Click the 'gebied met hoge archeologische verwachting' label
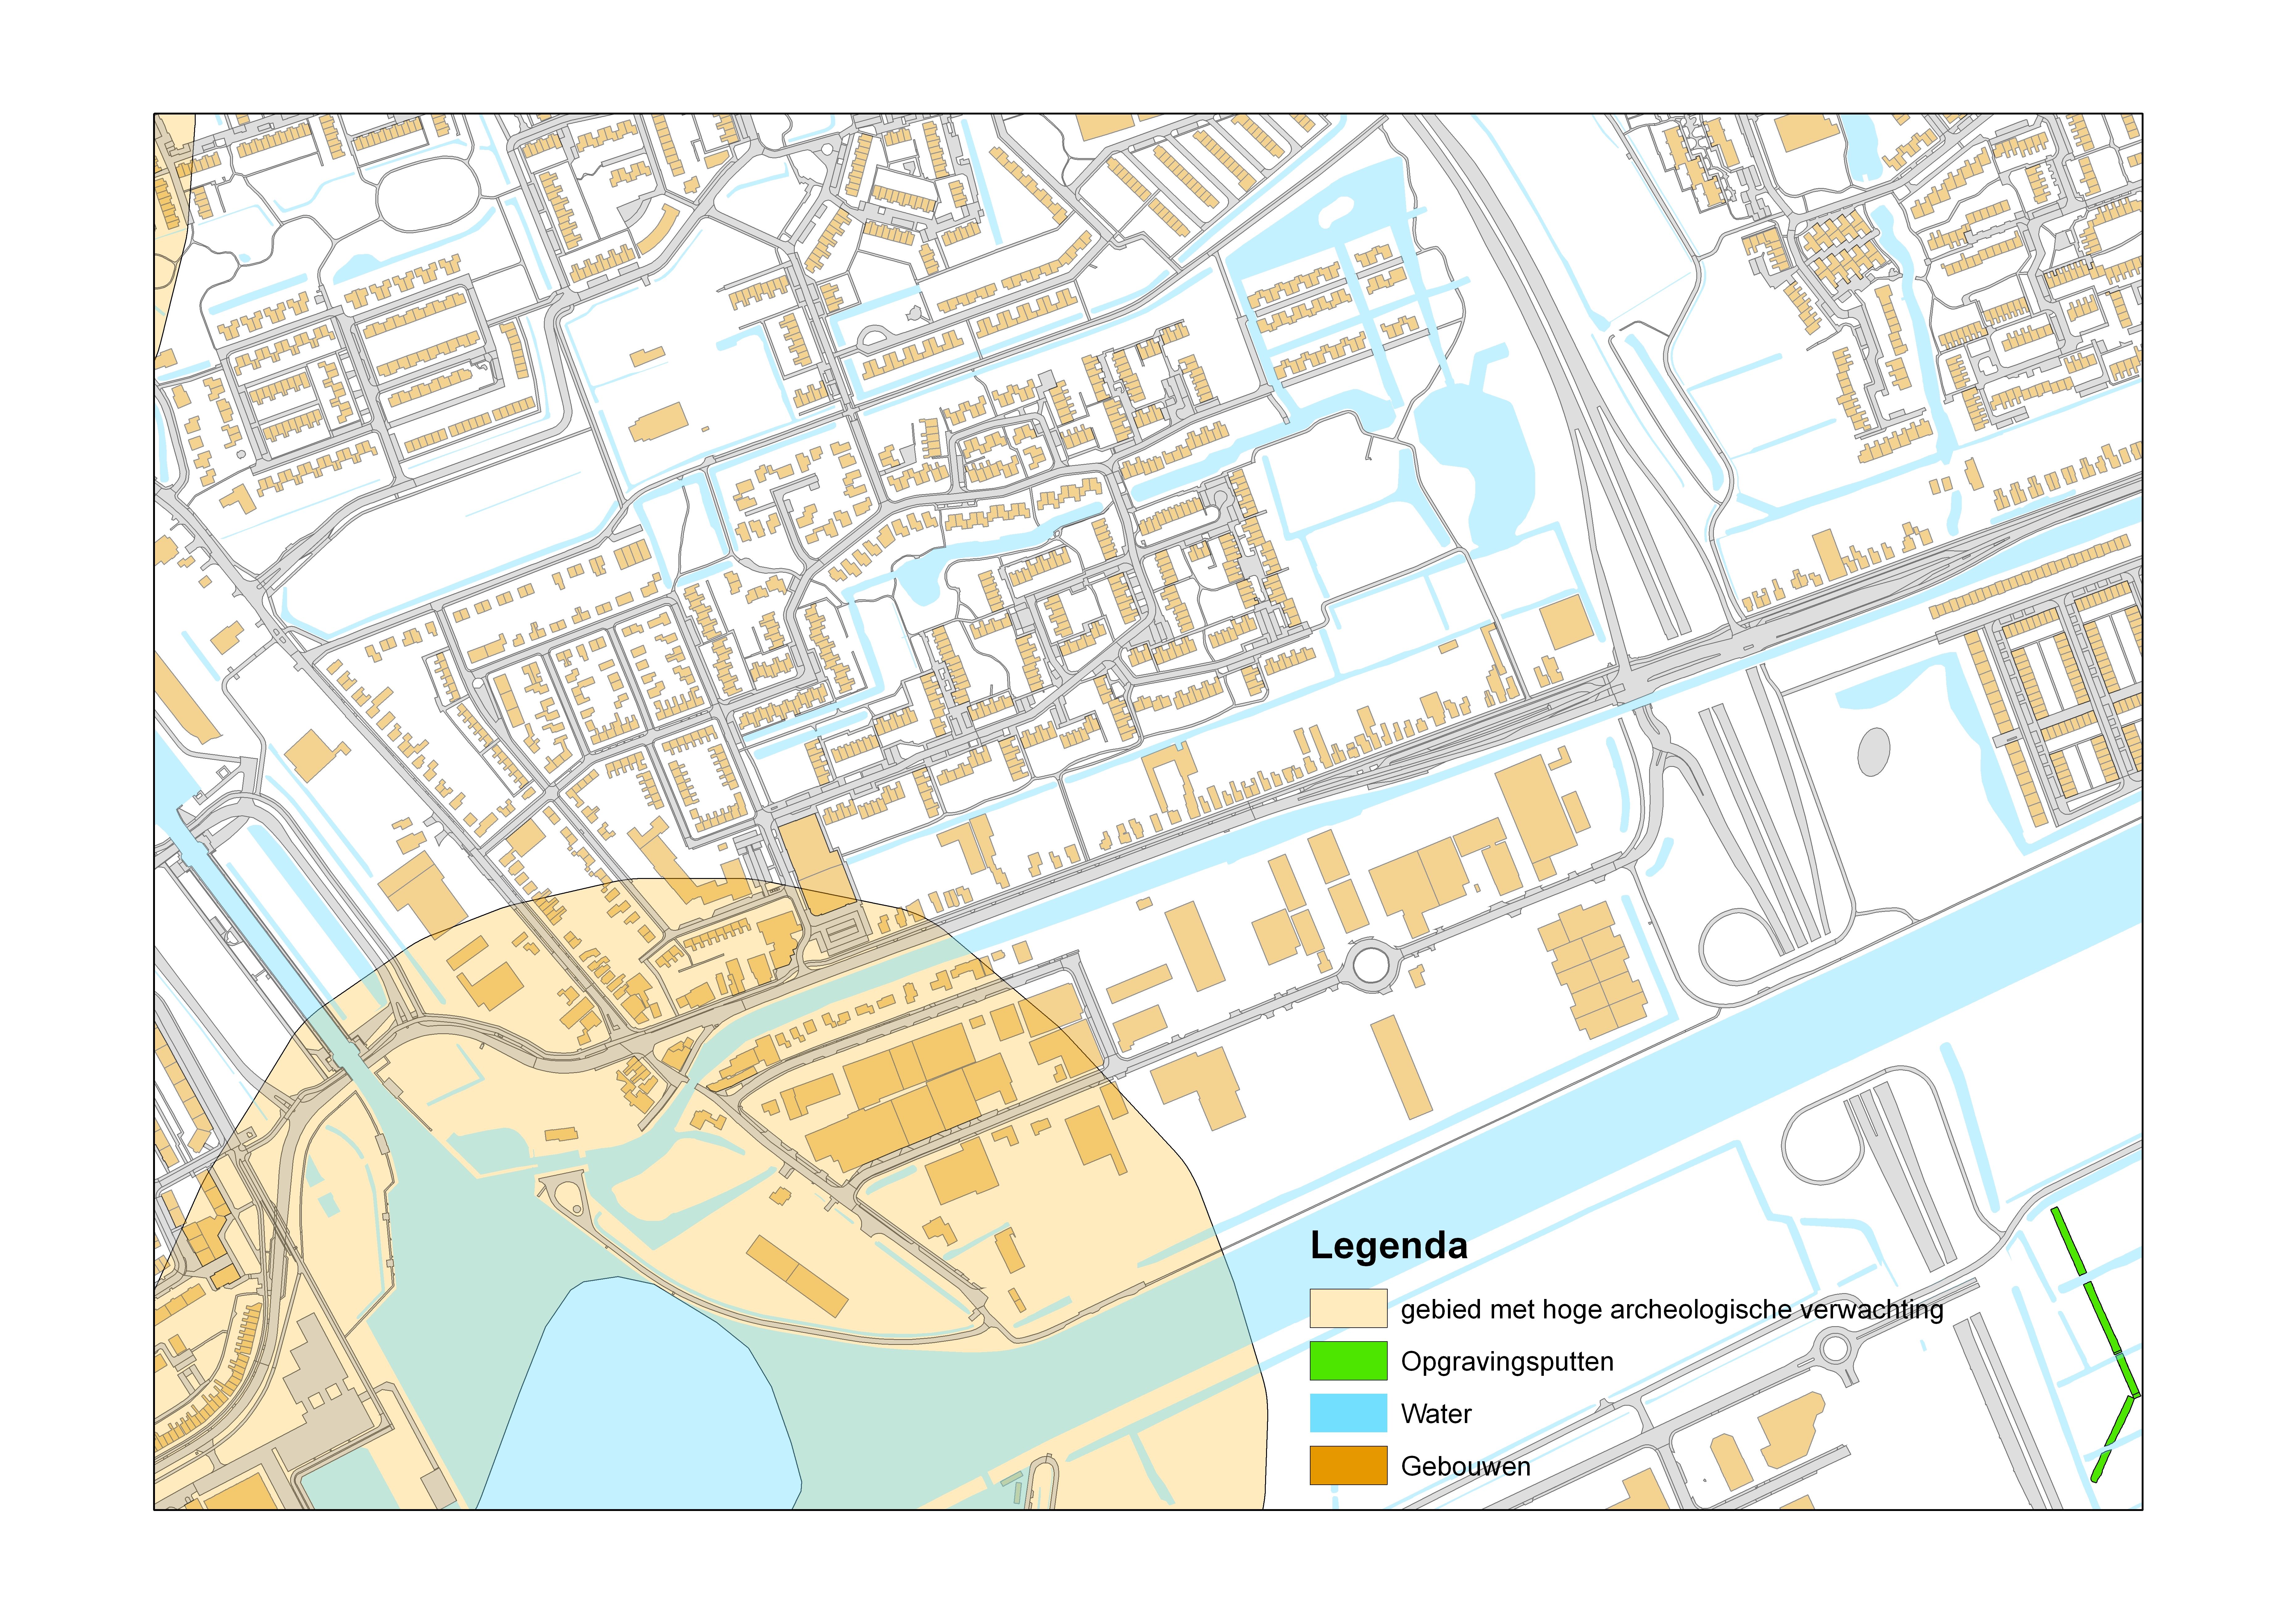The height and width of the screenshot is (1623, 2296). pos(1672,1310)
